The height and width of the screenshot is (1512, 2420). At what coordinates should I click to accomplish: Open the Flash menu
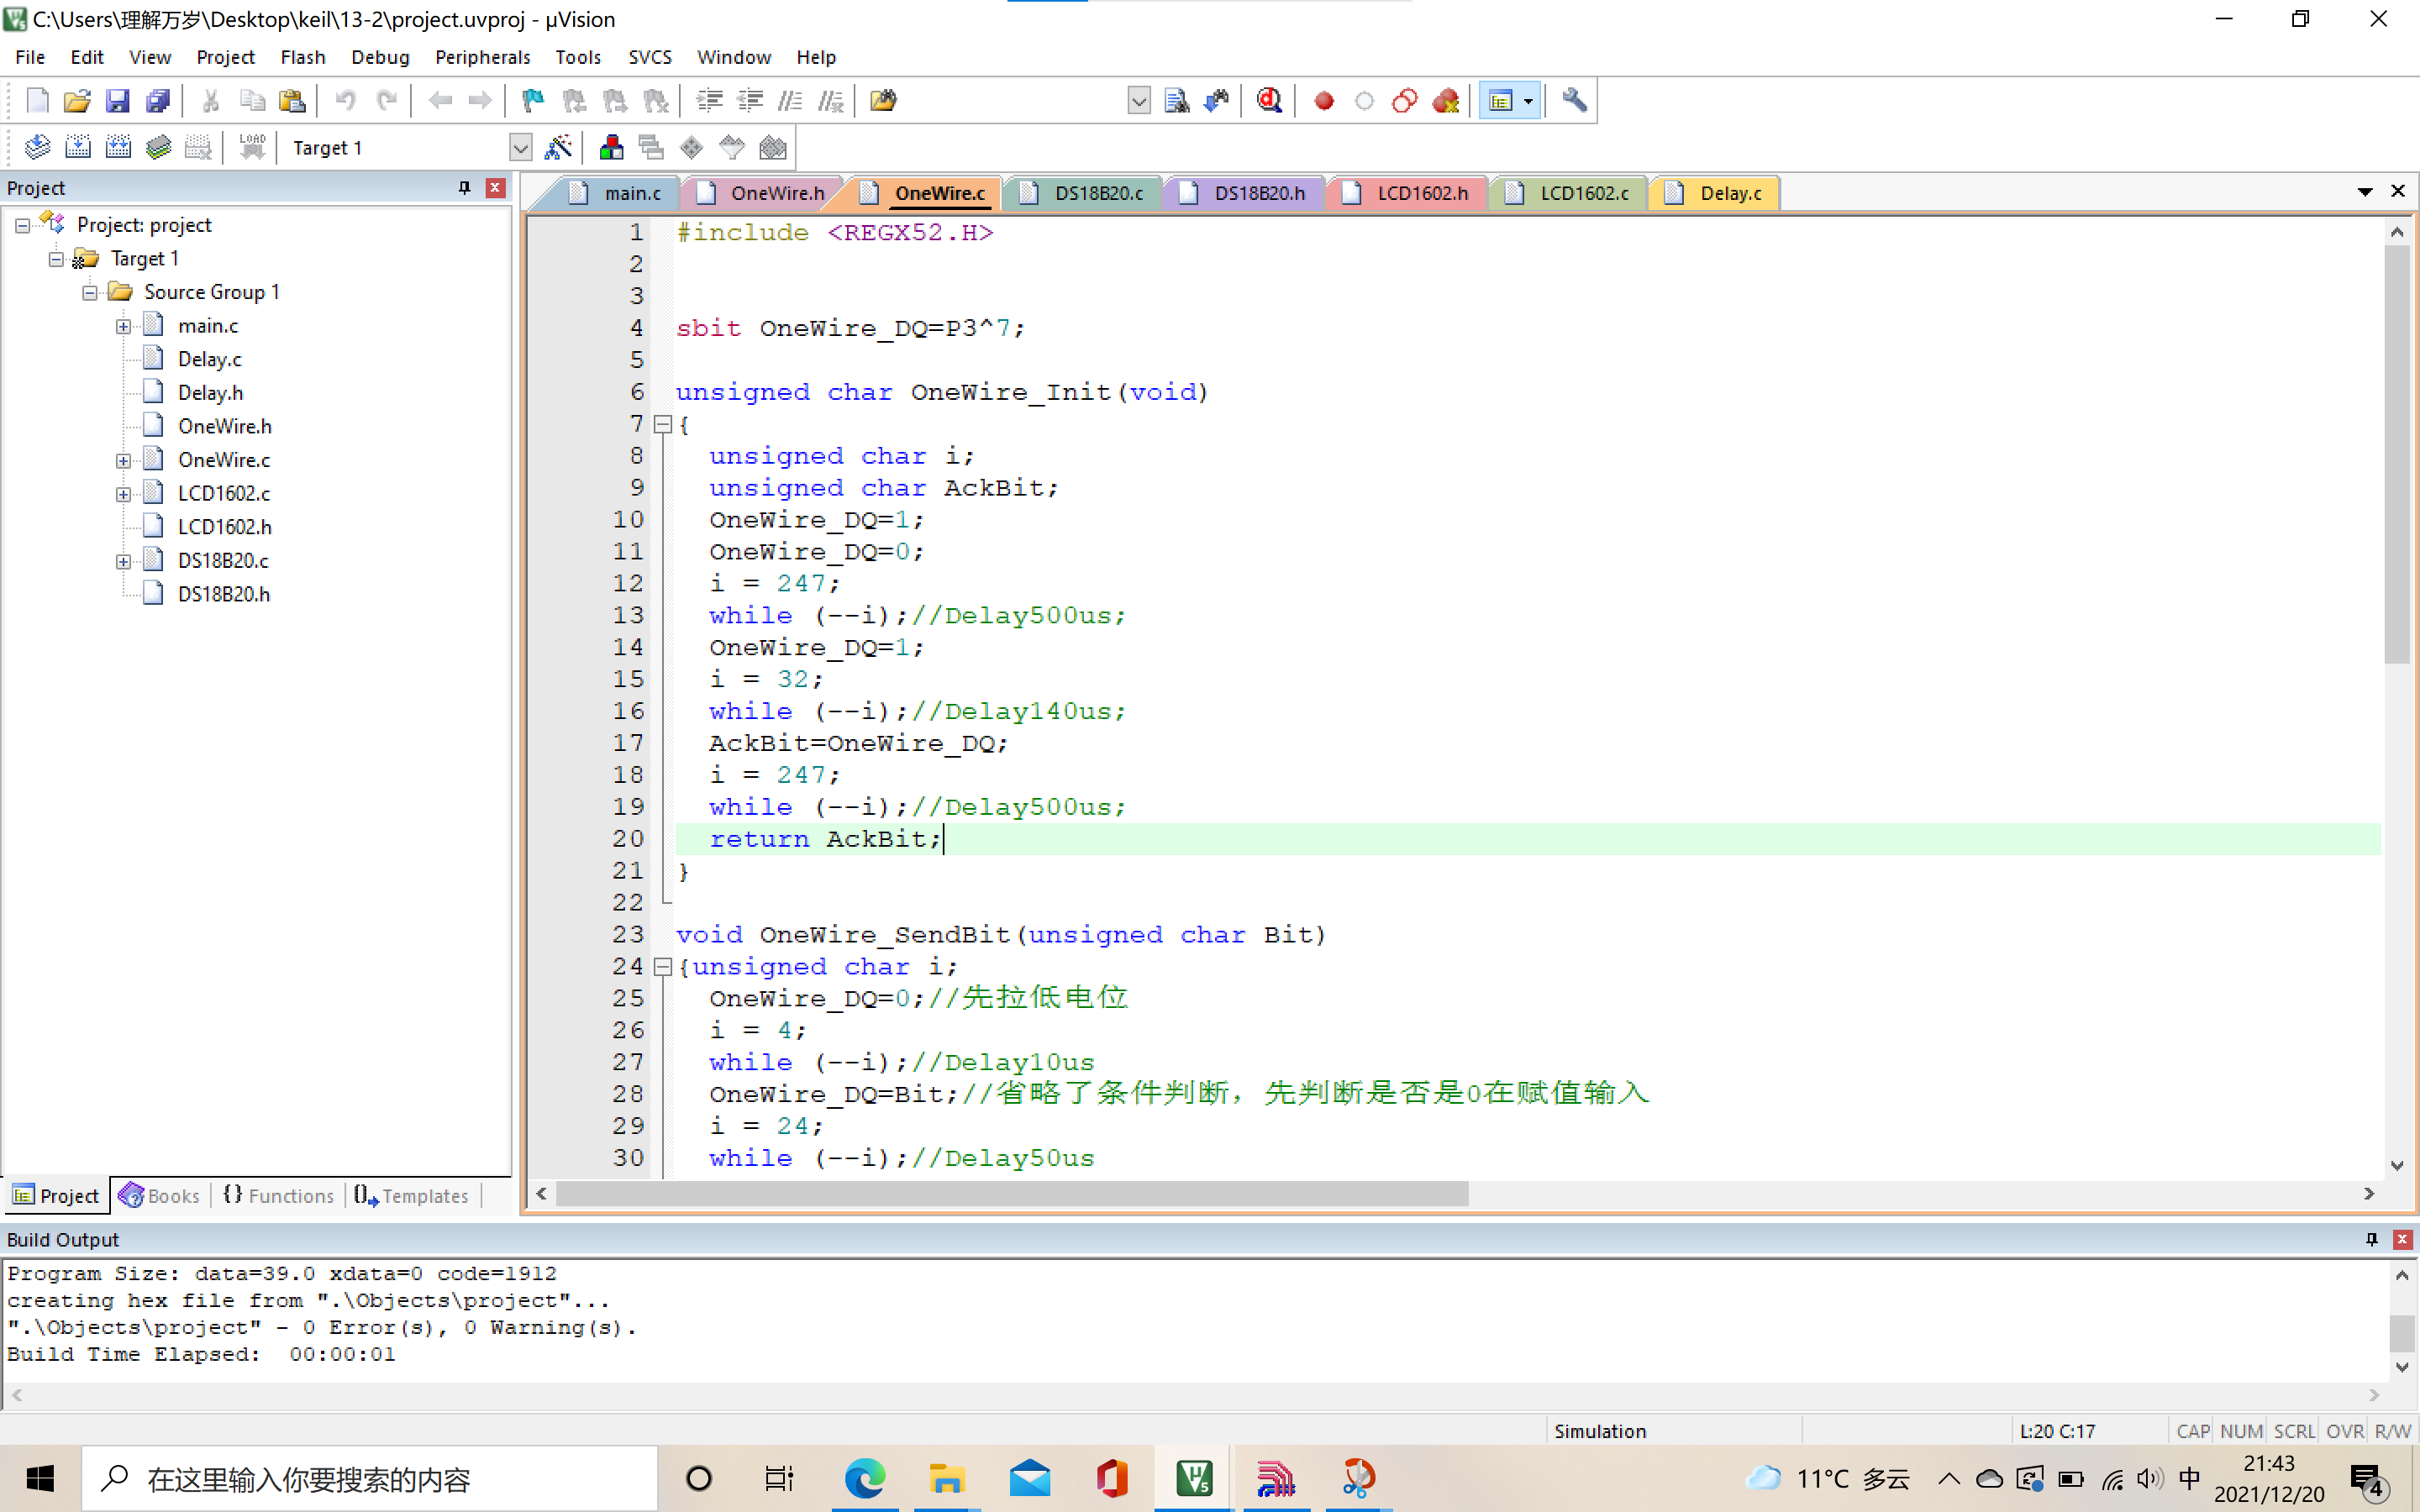303,57
